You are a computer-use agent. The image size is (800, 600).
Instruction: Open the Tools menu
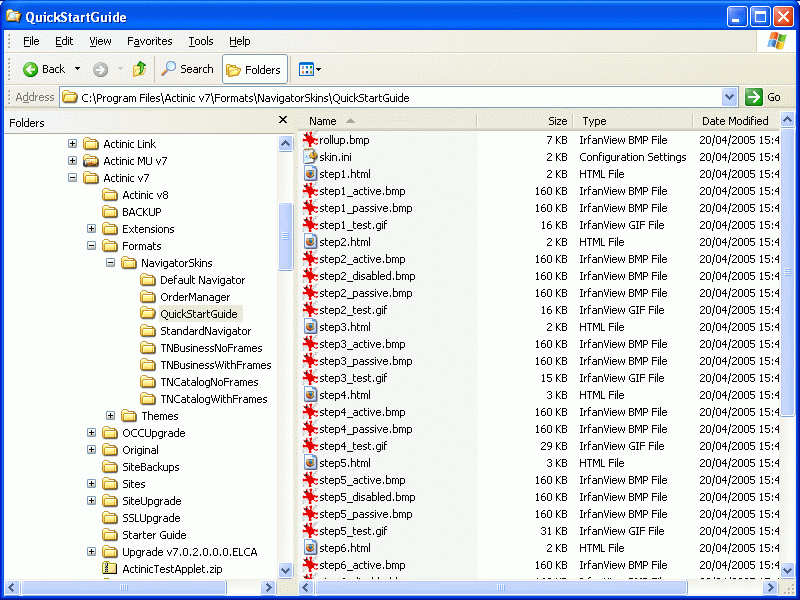point(201,41)
